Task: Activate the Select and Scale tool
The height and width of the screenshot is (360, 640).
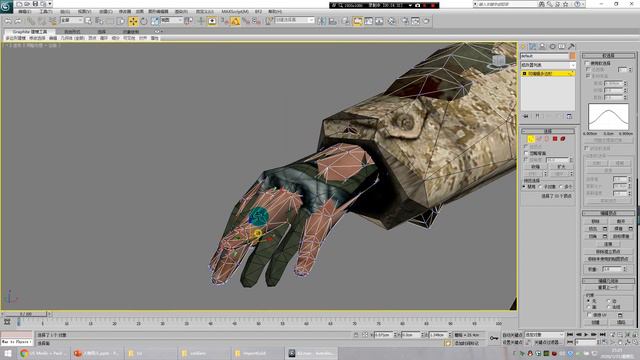Action: tap(155, 21)
